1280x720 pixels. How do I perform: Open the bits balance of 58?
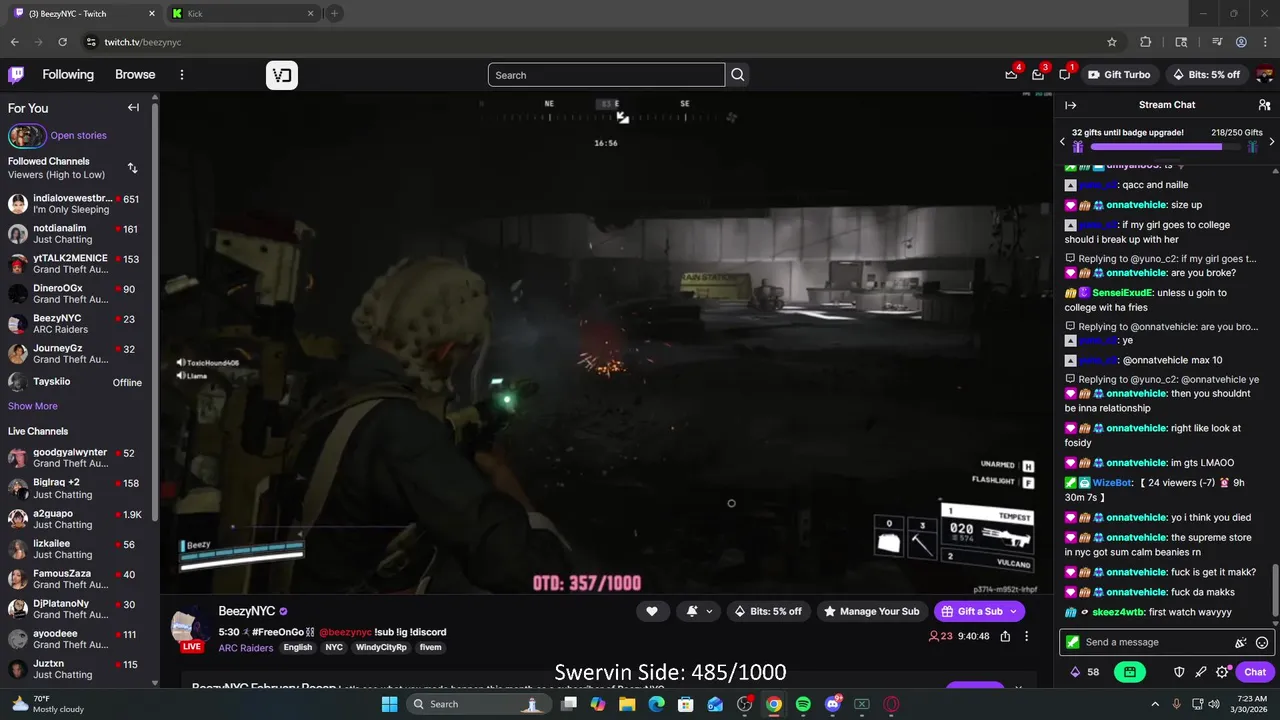(1085, 672)
